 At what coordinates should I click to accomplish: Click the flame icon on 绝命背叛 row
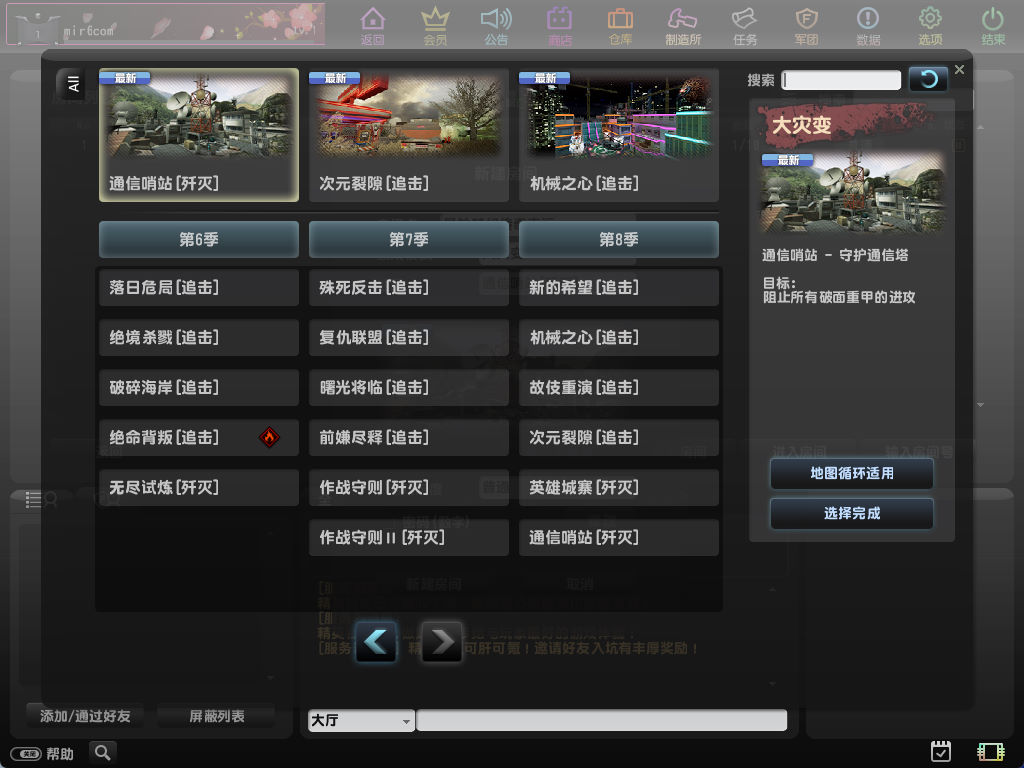pos(269,437)
